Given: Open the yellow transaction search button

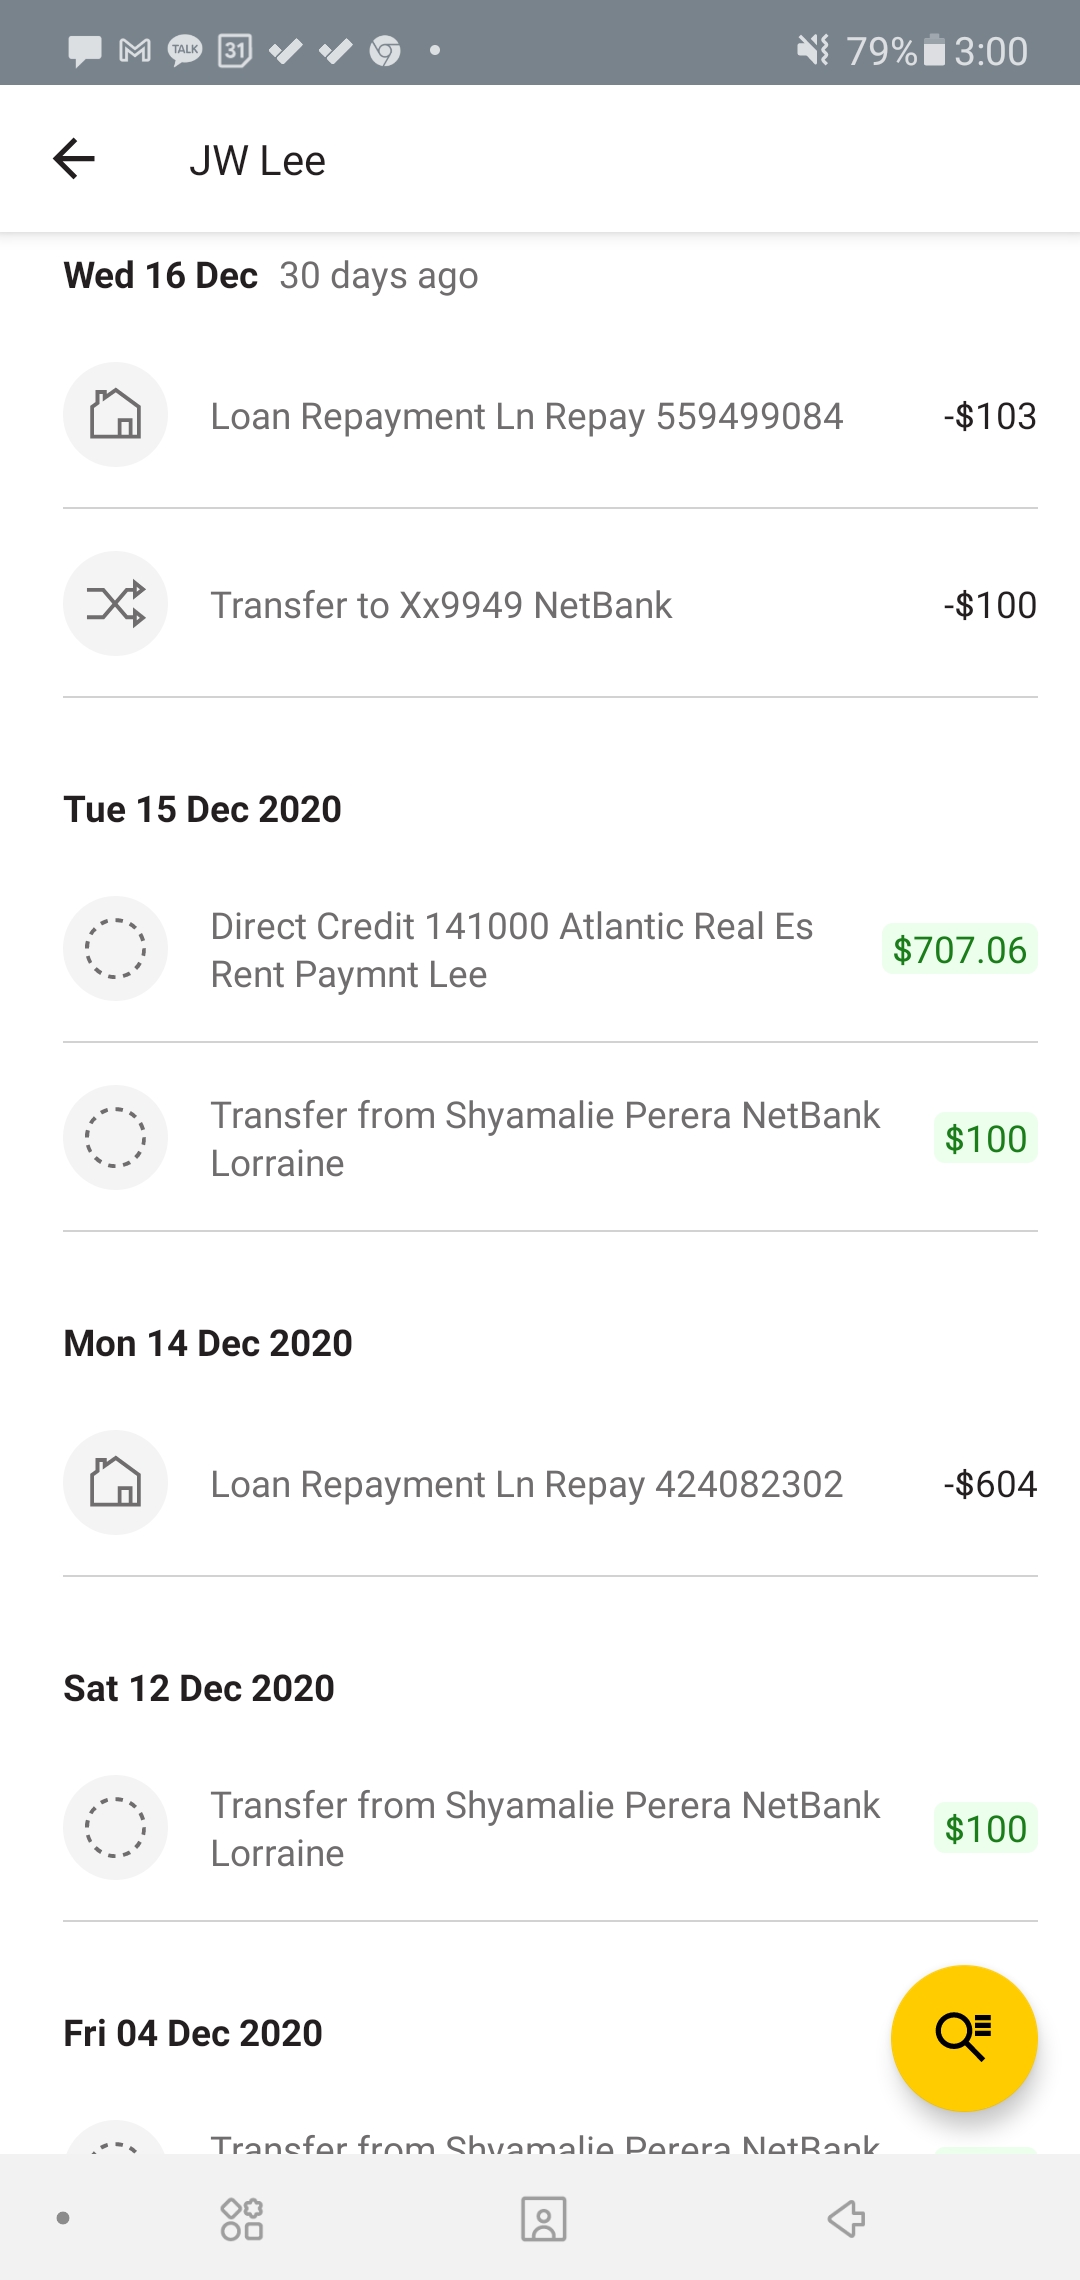Looking at the screenshot, I should (x=963, y=2037).
